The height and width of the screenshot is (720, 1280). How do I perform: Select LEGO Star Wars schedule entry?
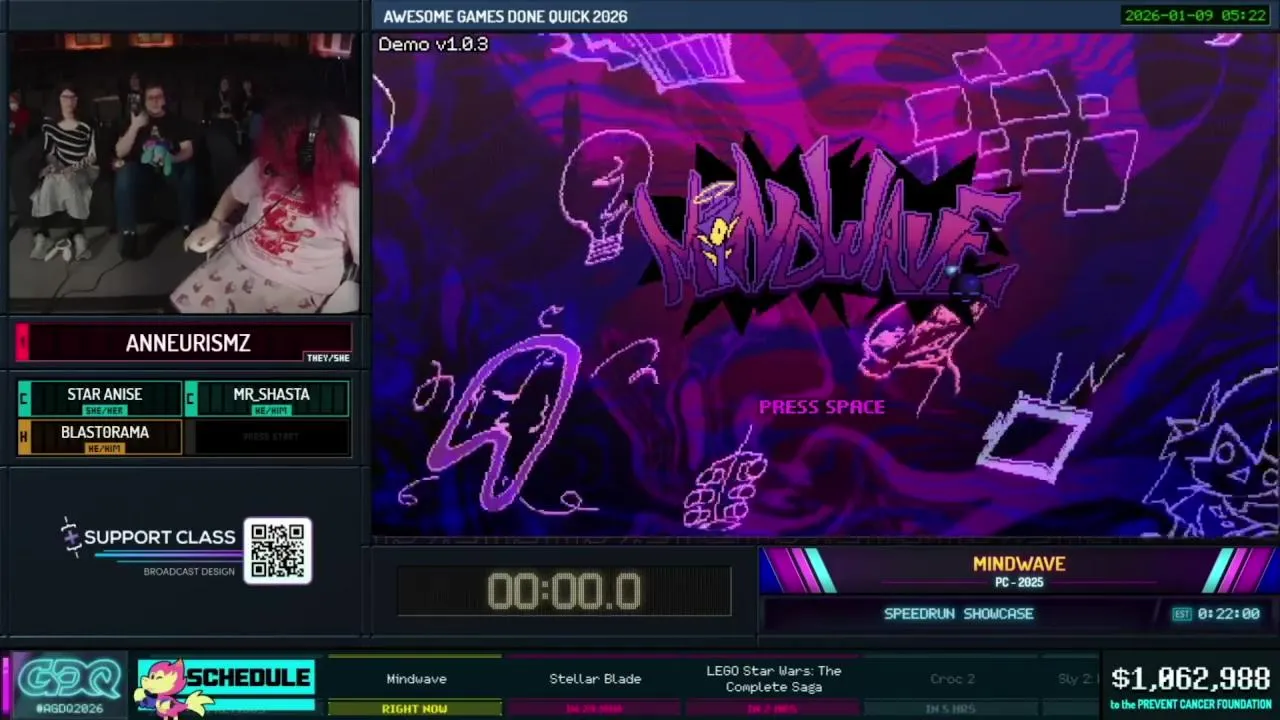pos(774,679)
